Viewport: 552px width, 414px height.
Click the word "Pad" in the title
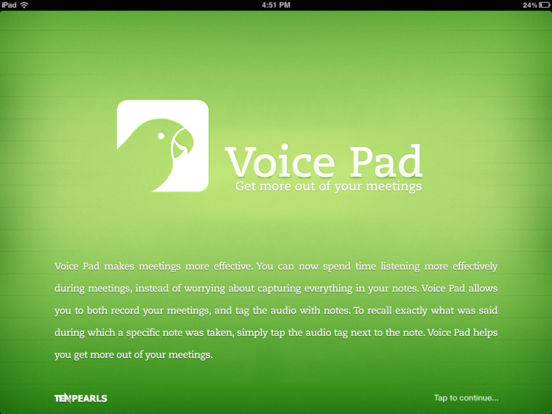tap(386, 161)
